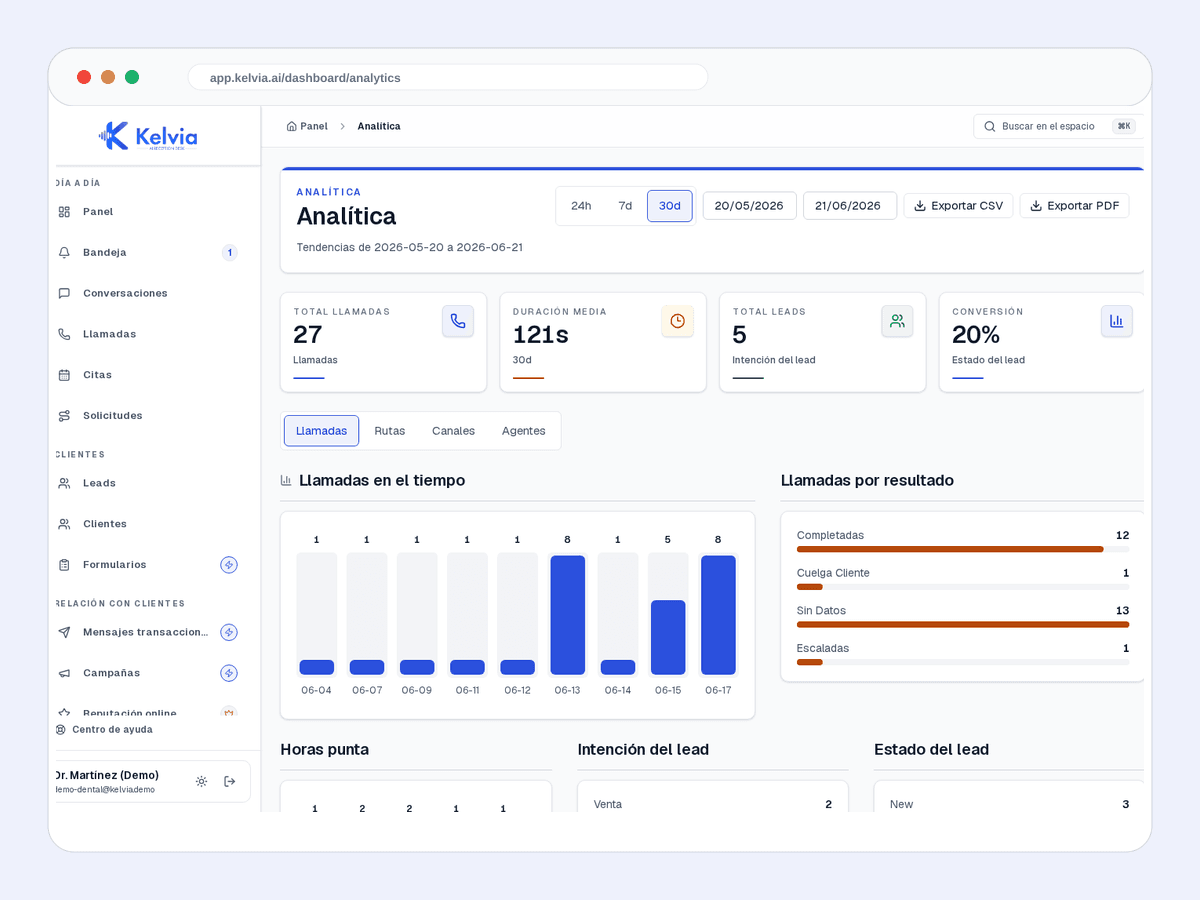The width and height of the screenshot is (1200, 900).
Task: Click the 06-13 bar in chart
Action: 568,615
